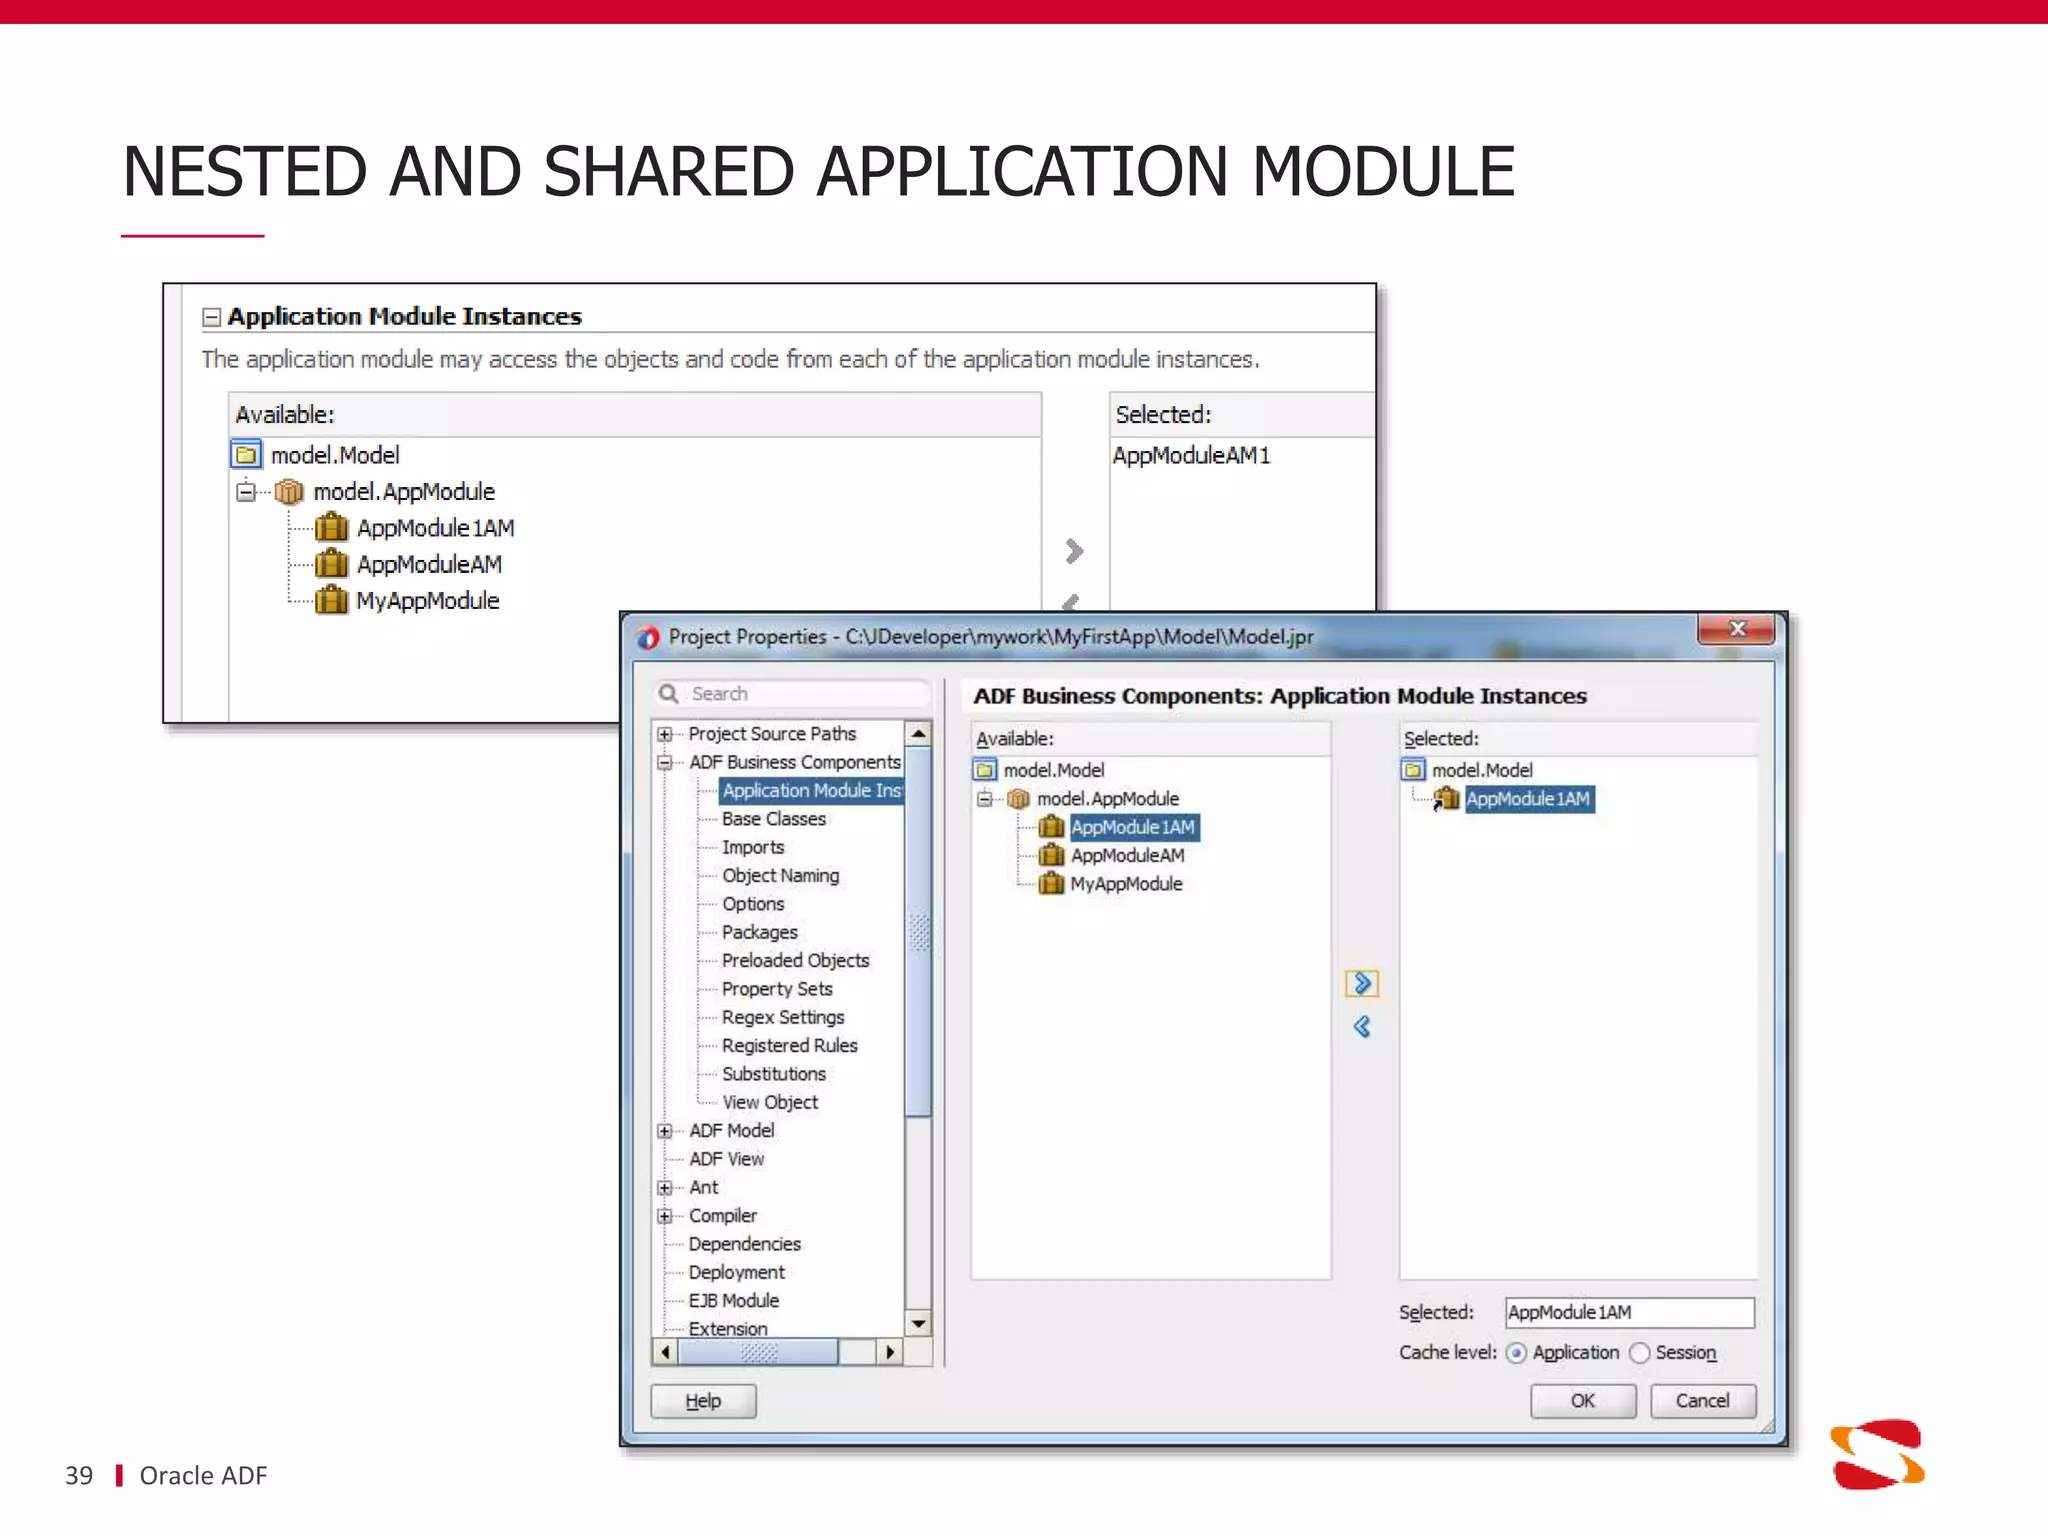Click the shuttle left arrow in Project Properties
Viewport: 2048px width, 1536px height.
click(1361, 1026)
